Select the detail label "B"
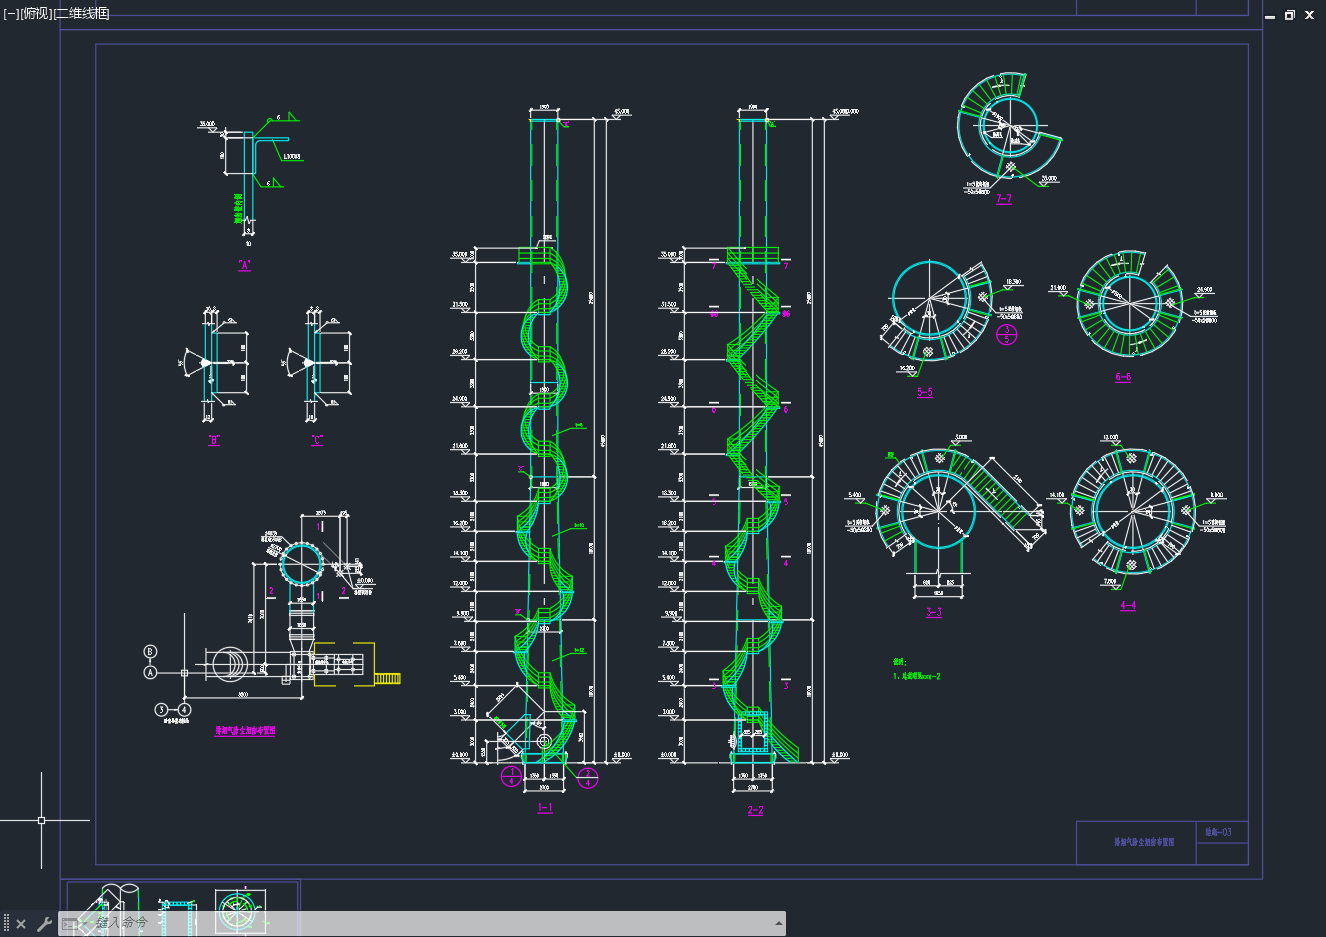The height and width of the screenshot is (937, 1326). [214, 440]
